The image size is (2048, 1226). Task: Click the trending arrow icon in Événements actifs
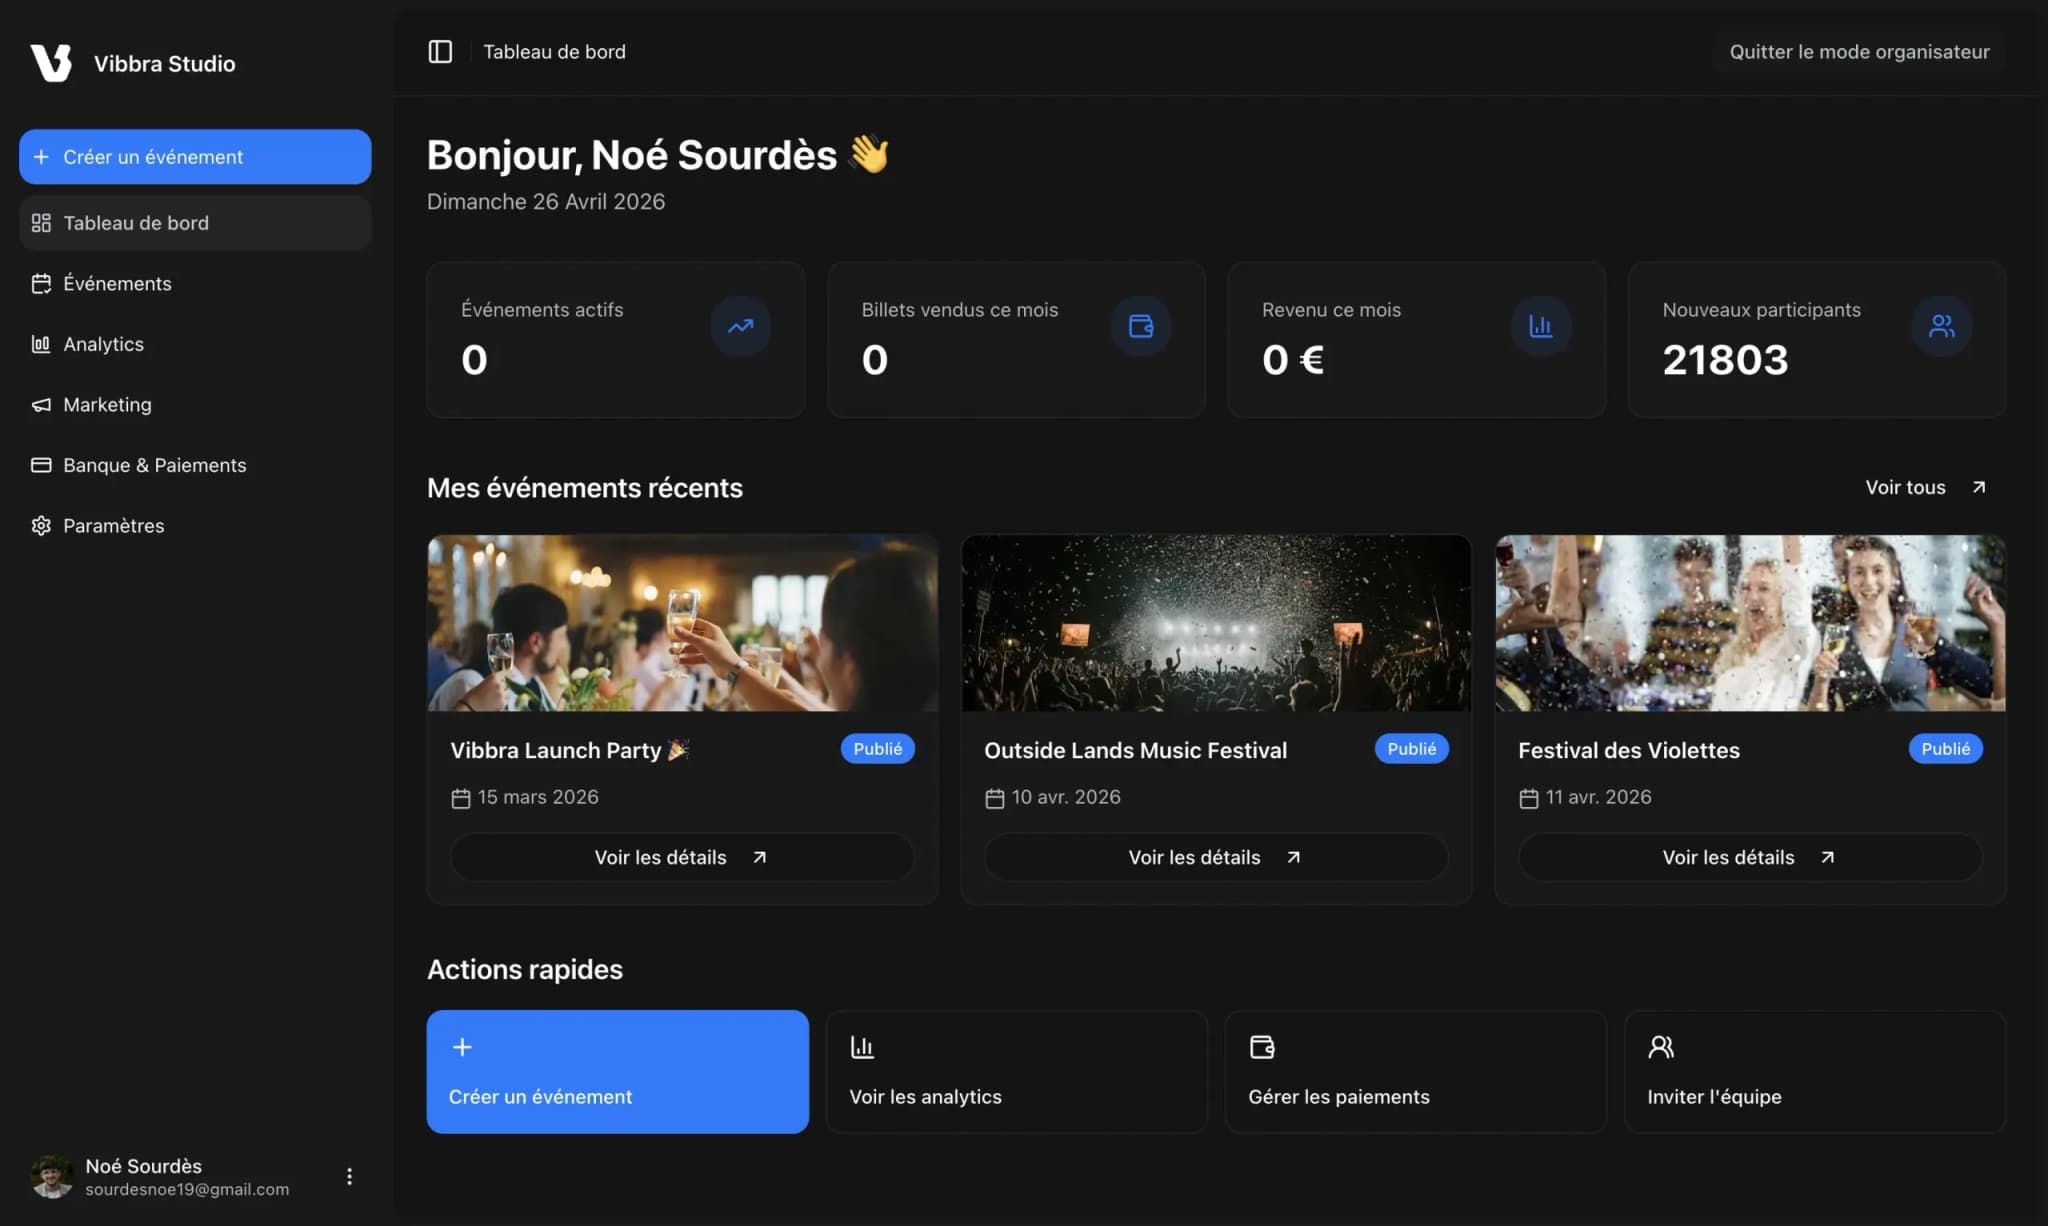740,326
